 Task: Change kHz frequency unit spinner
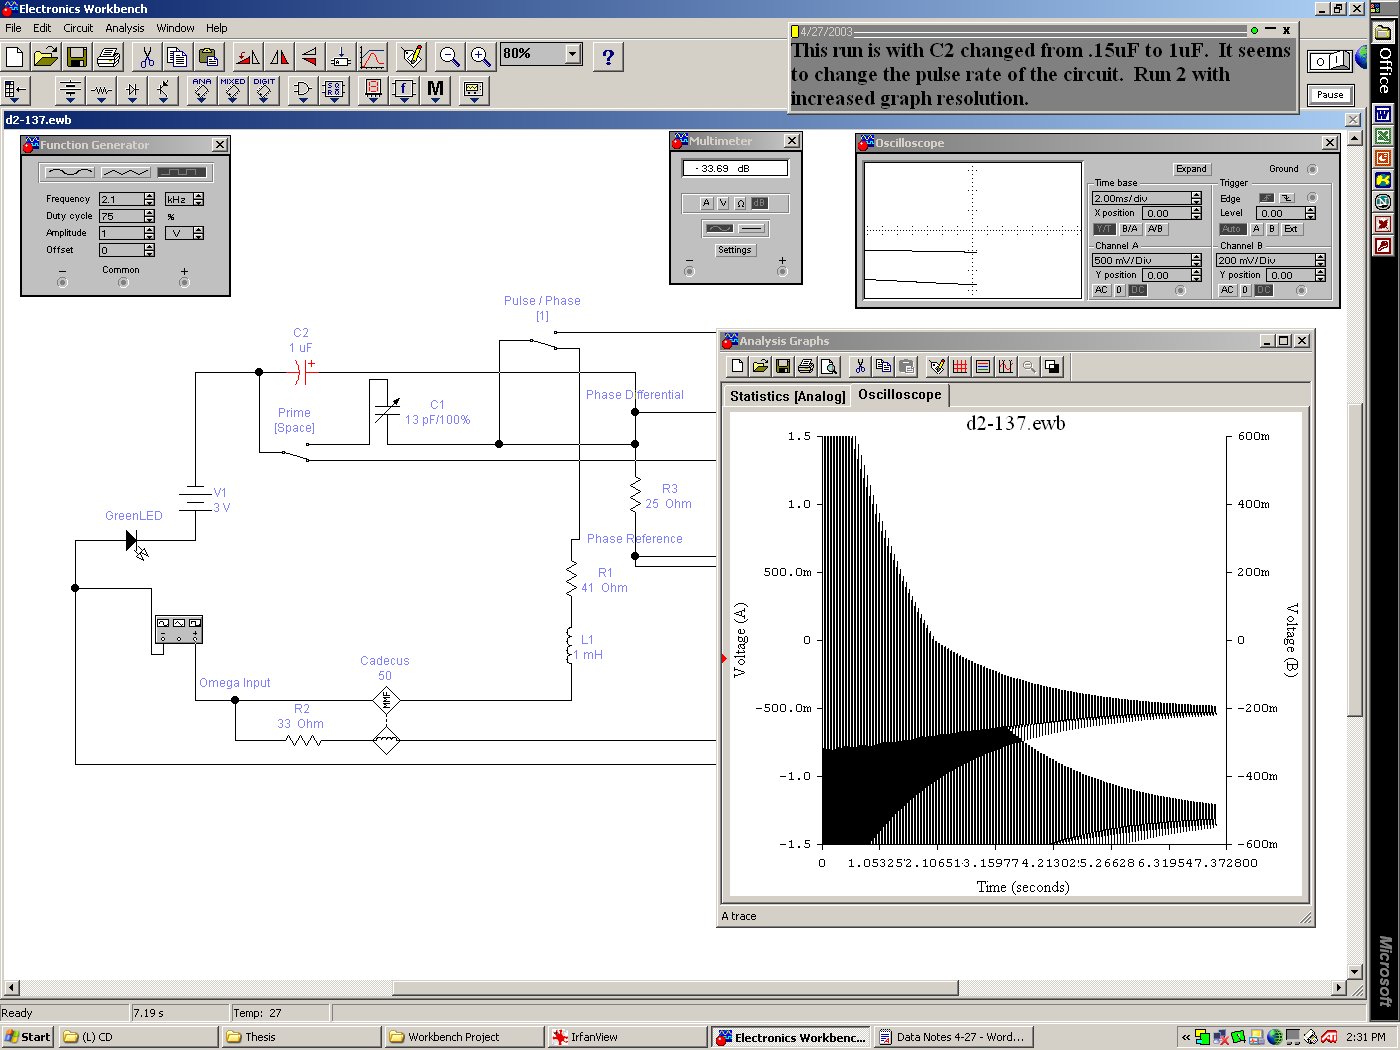pyautogui.click(x=198, y=199)
